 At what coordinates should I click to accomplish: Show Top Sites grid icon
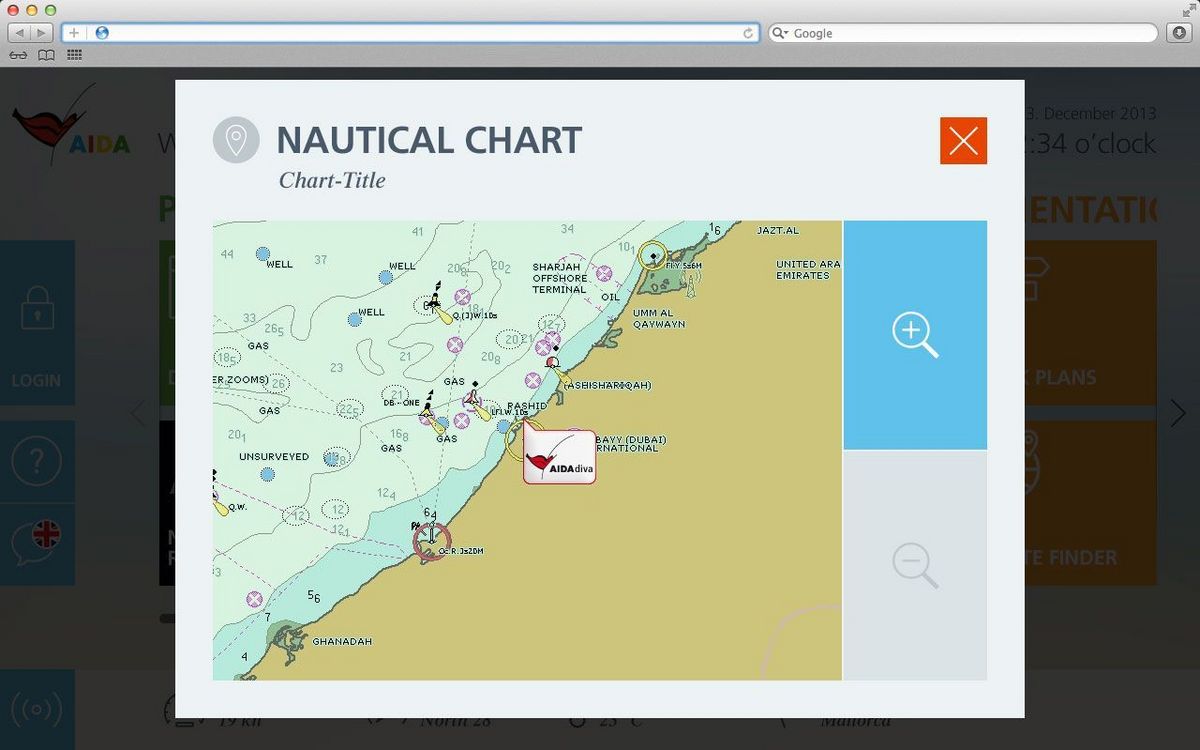[74, 56]
